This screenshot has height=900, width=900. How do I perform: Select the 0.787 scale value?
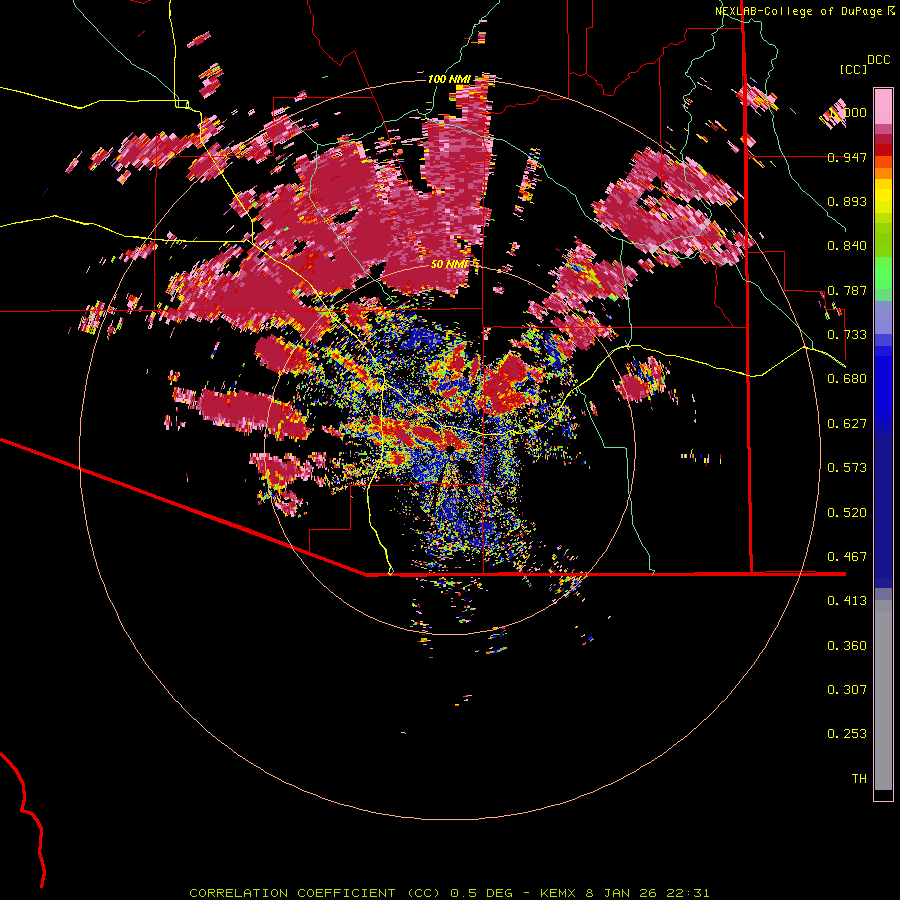847,290
